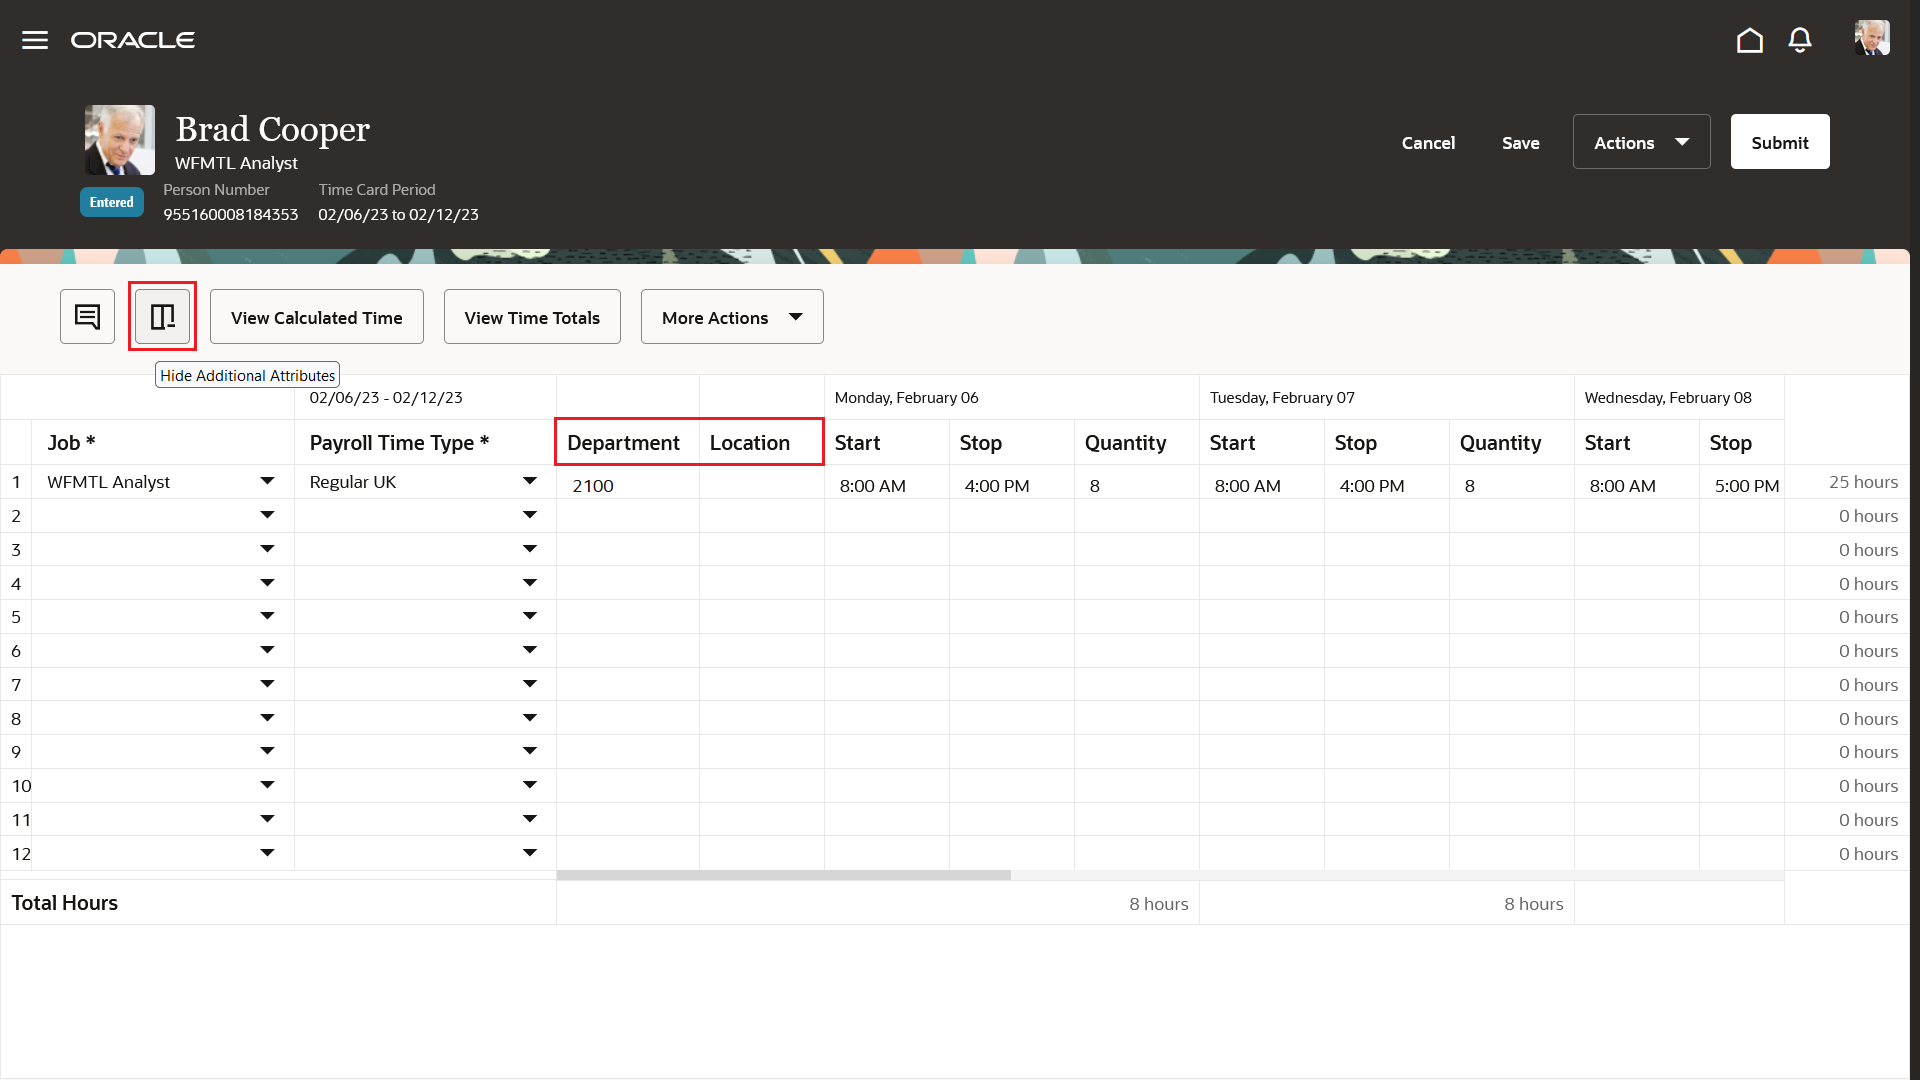Toggle the Department column header selection
The height and width of the screenshot is (1080, 1920).
tap(623, 442)
